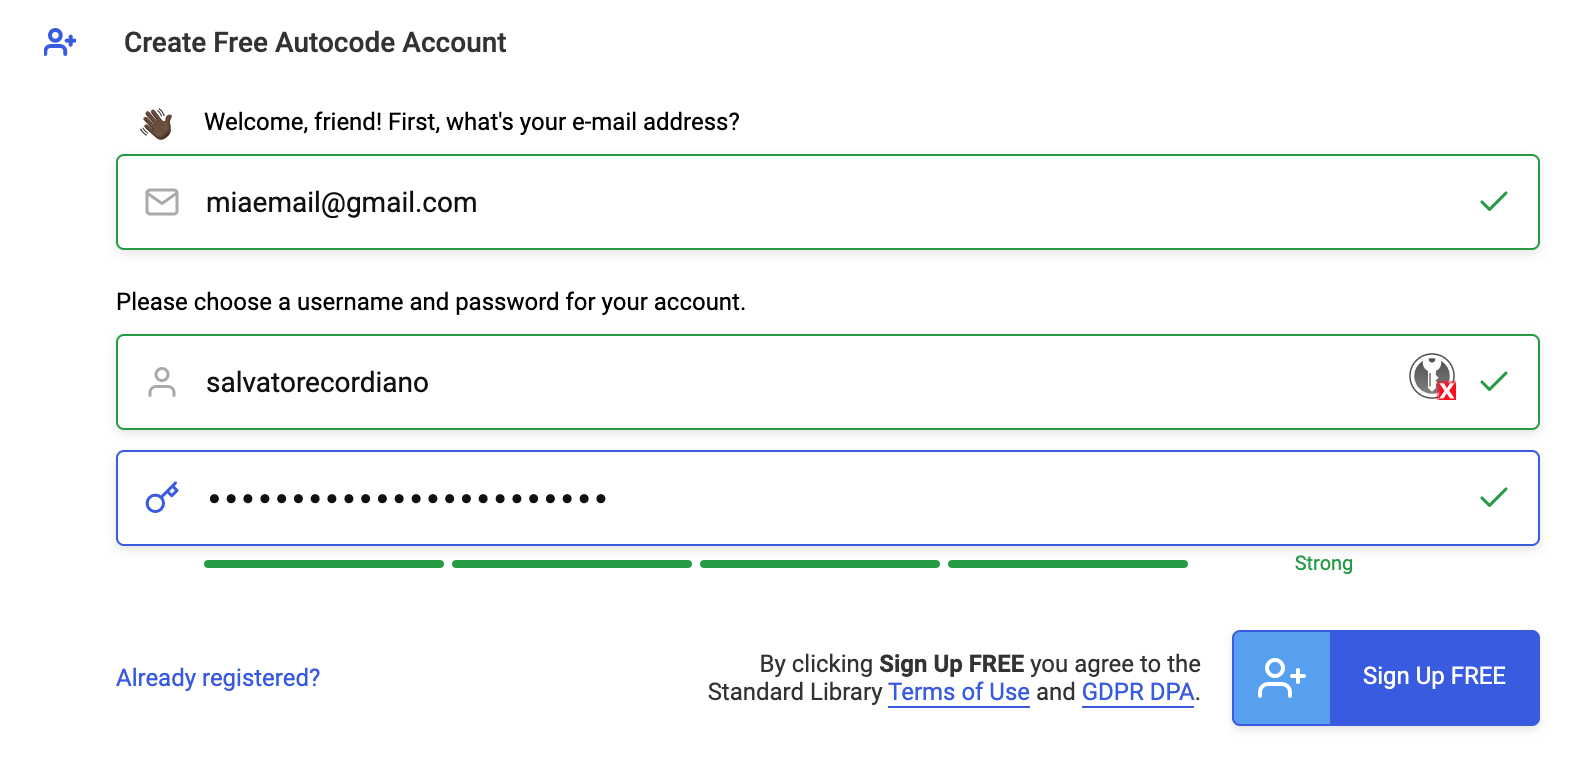
Task: Click the green checkmark in password field
Action: (1493, 497)
